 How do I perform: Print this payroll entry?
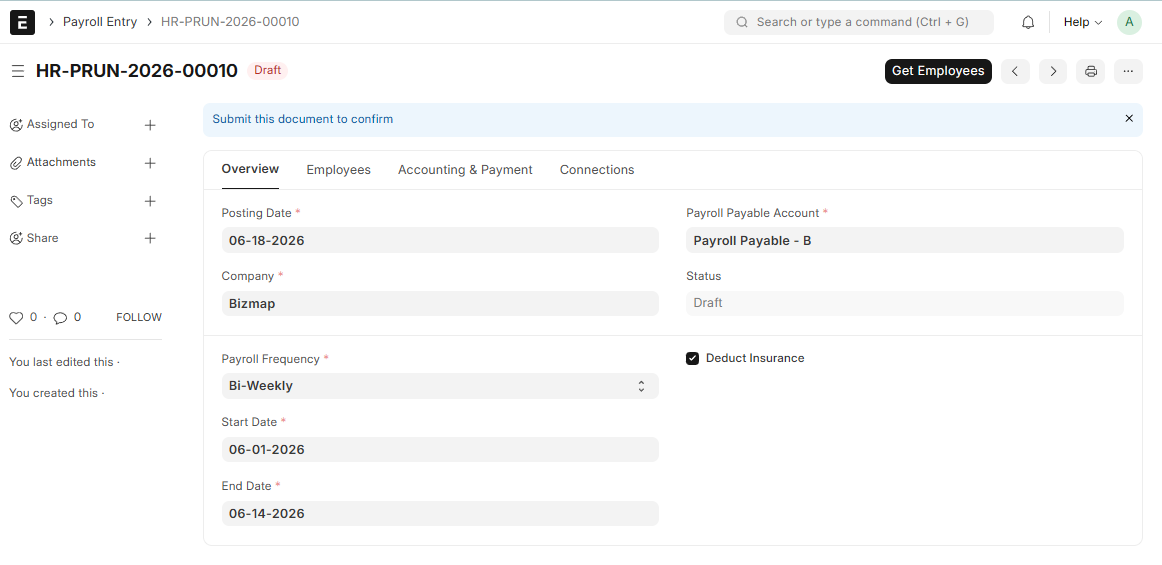(x=1091, y=71)
